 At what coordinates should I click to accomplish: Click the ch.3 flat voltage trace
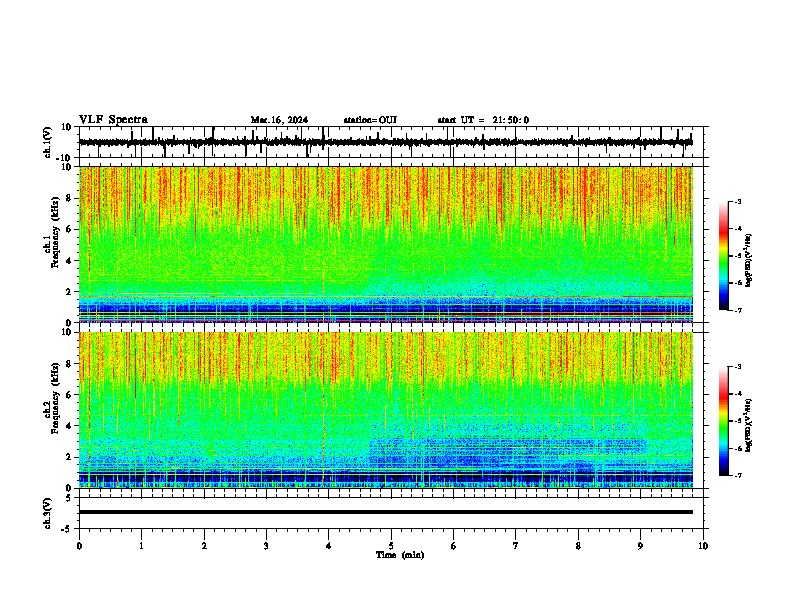(x=386, y=512)
